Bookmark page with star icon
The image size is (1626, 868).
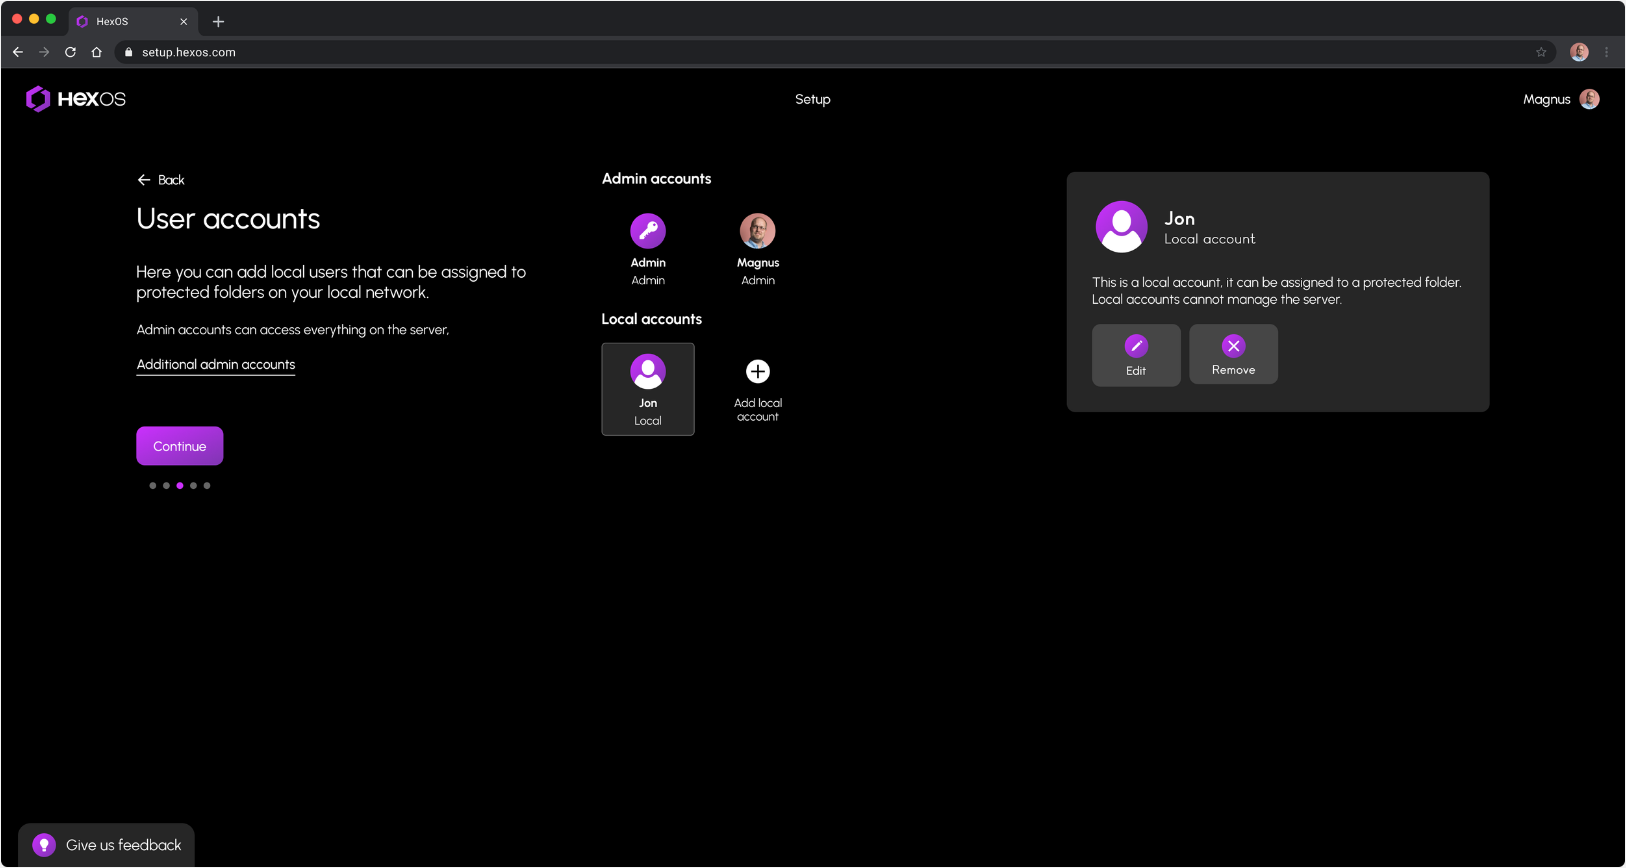coord(1541,52)
